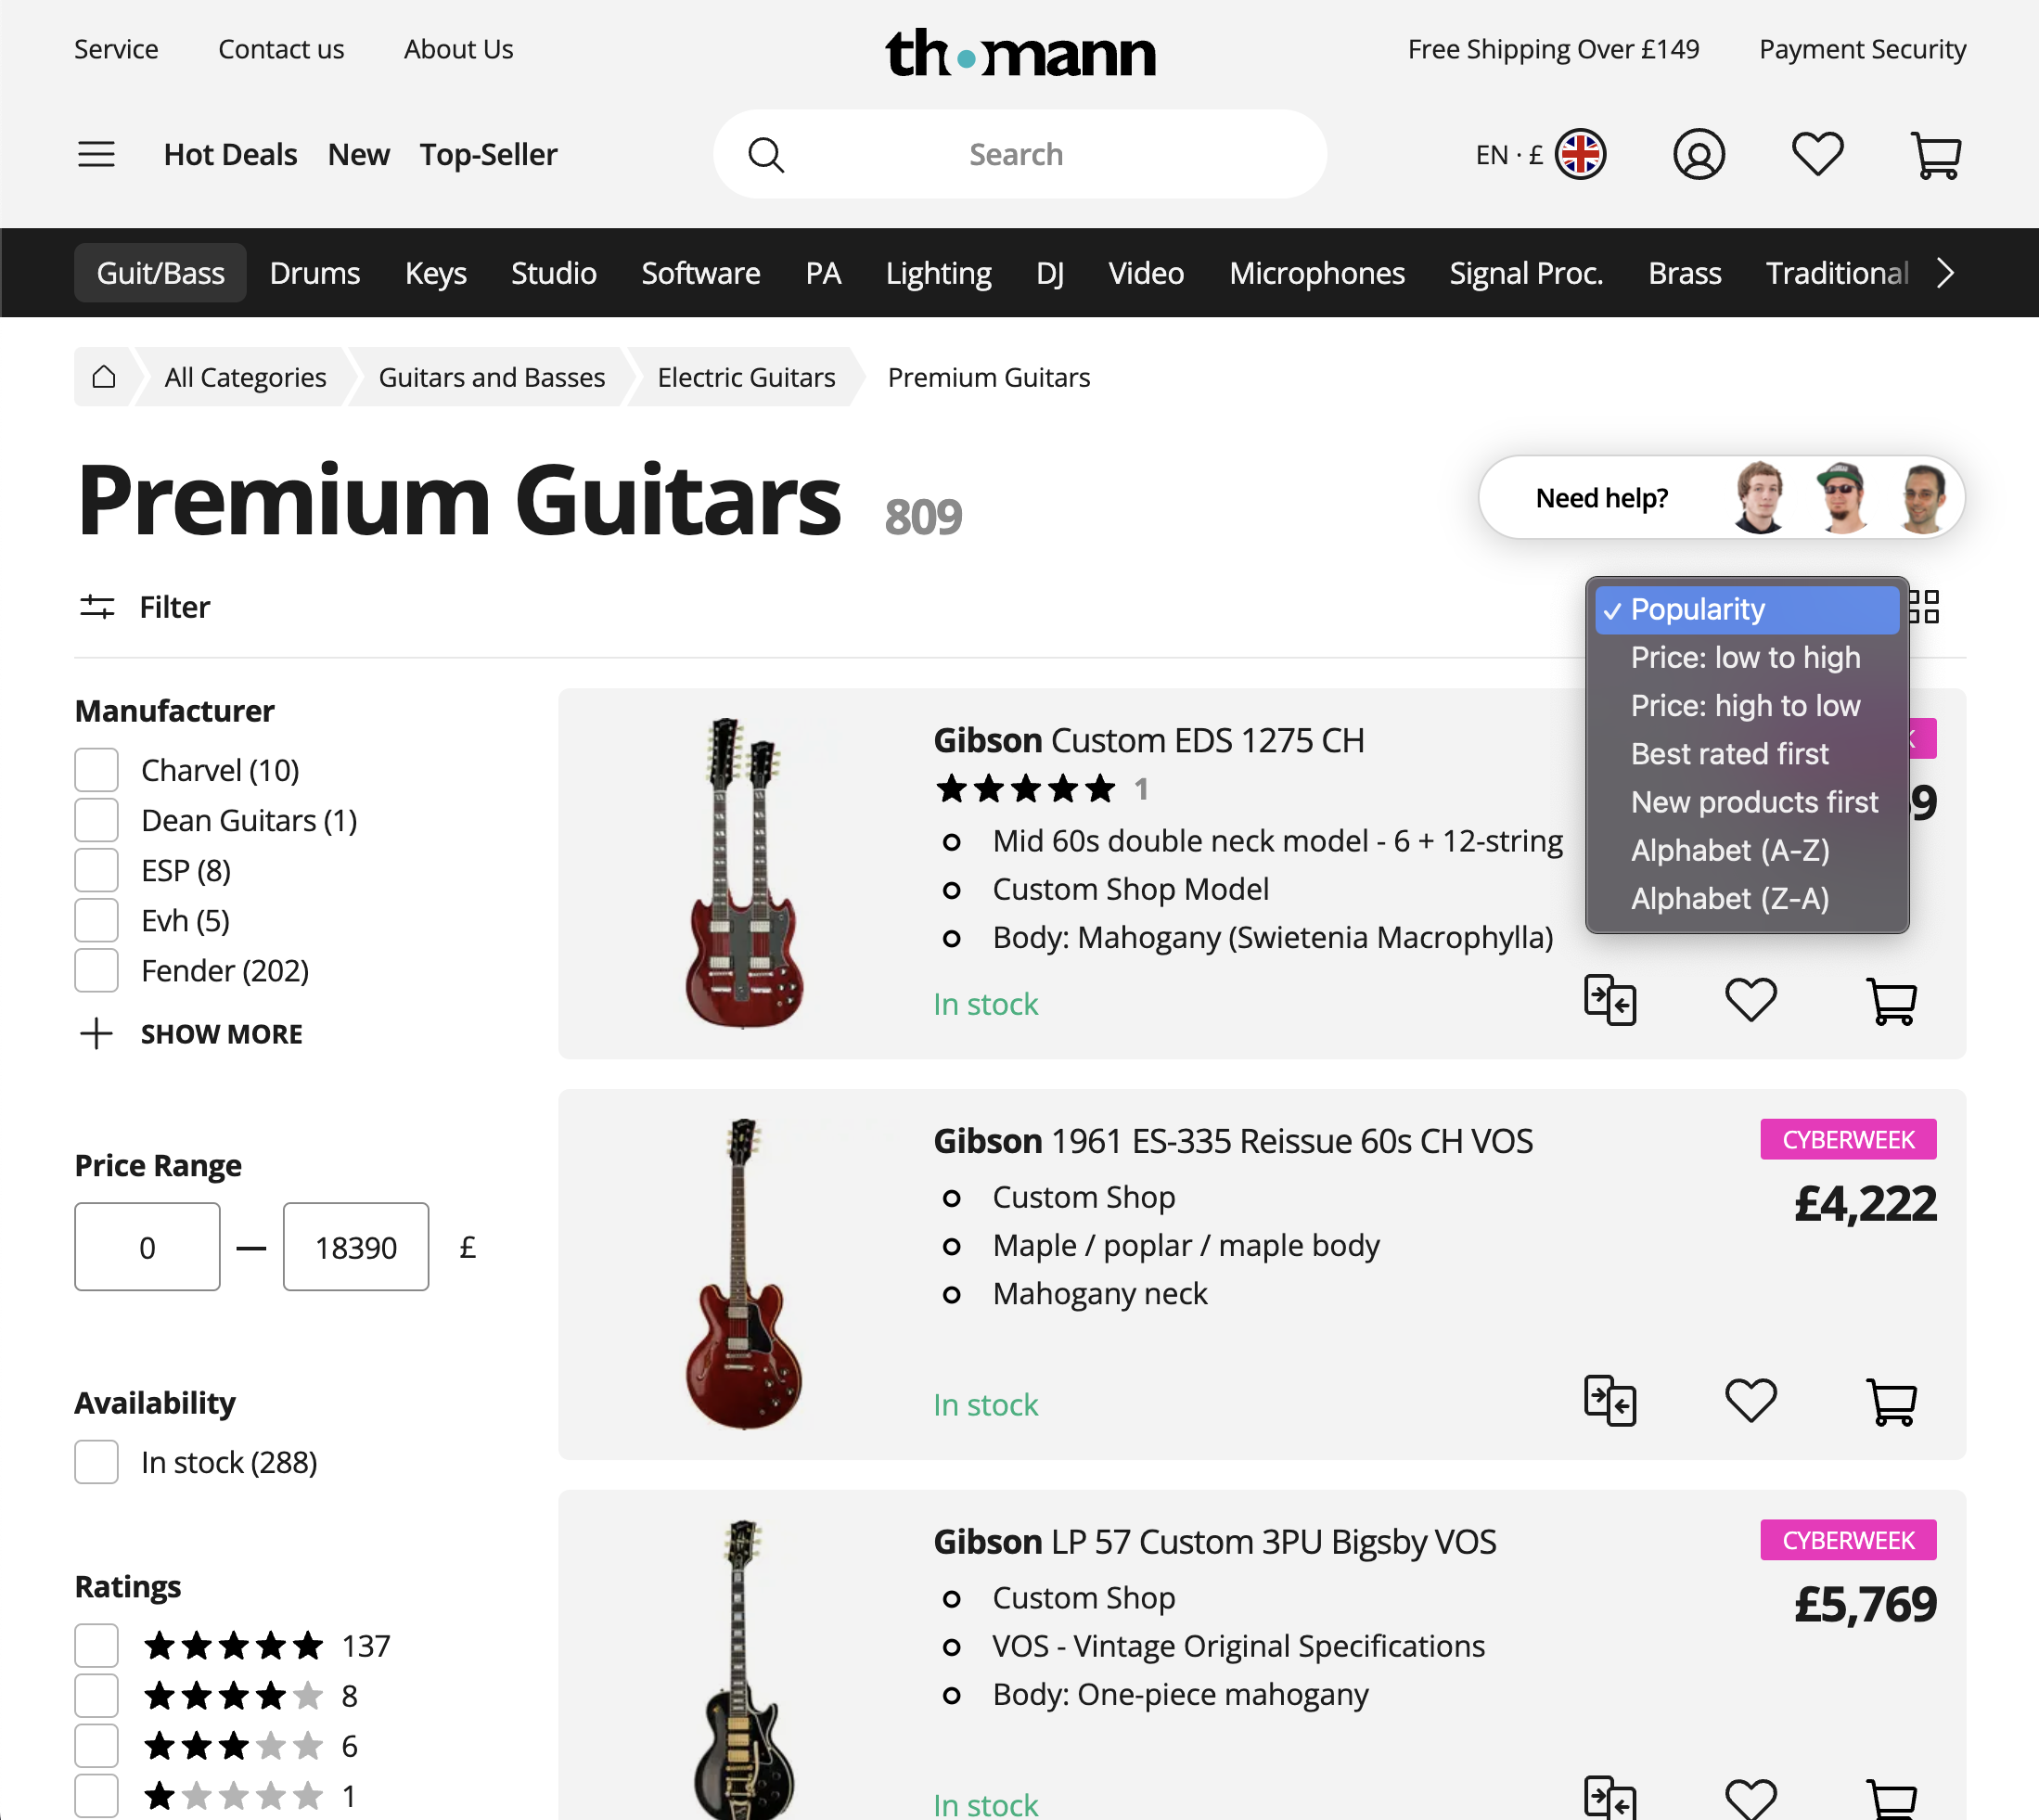
Task: Enable the Fender manufacturer filter
Action: 96,969
